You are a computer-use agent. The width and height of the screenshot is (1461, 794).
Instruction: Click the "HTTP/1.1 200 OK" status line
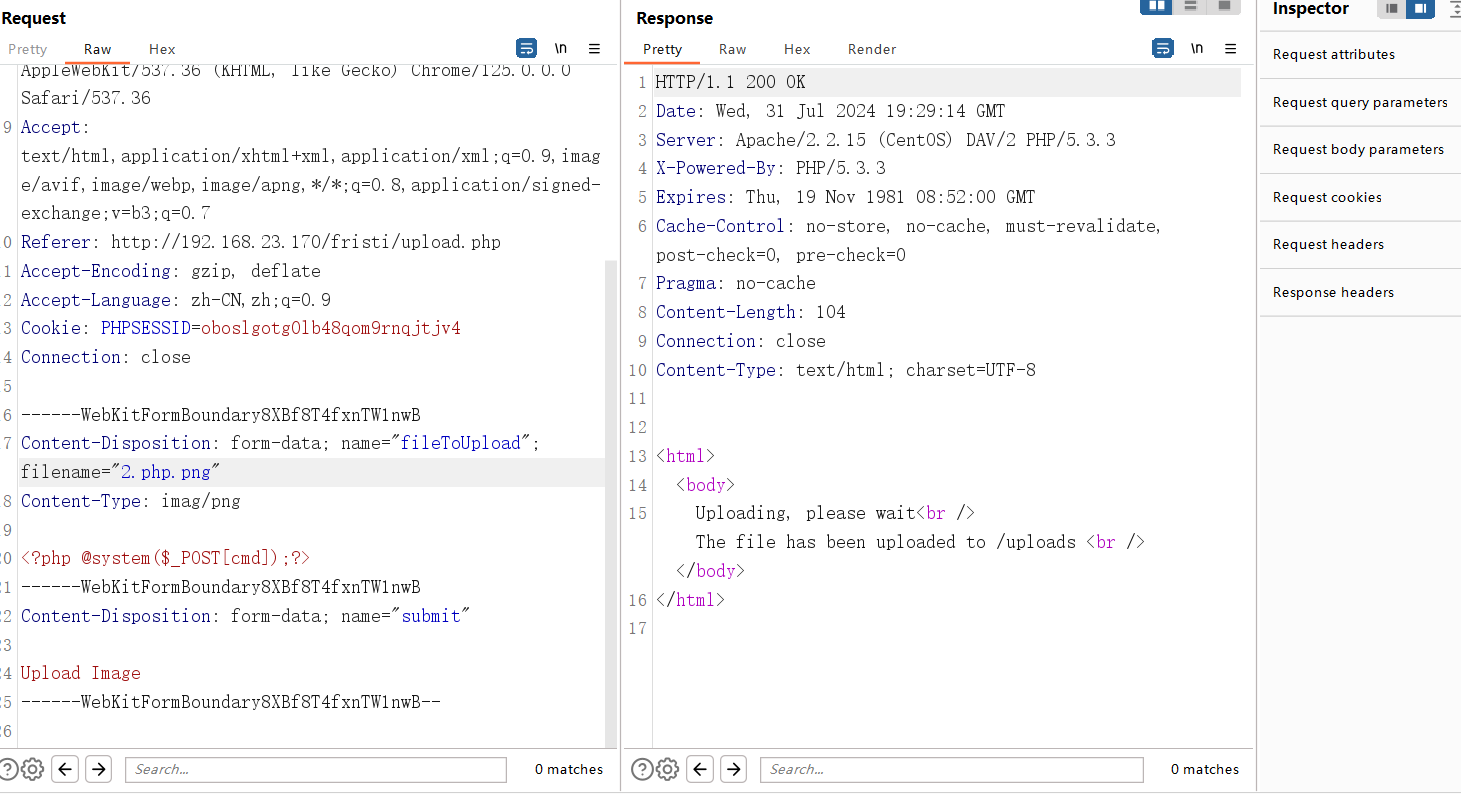tap(731, 82)
